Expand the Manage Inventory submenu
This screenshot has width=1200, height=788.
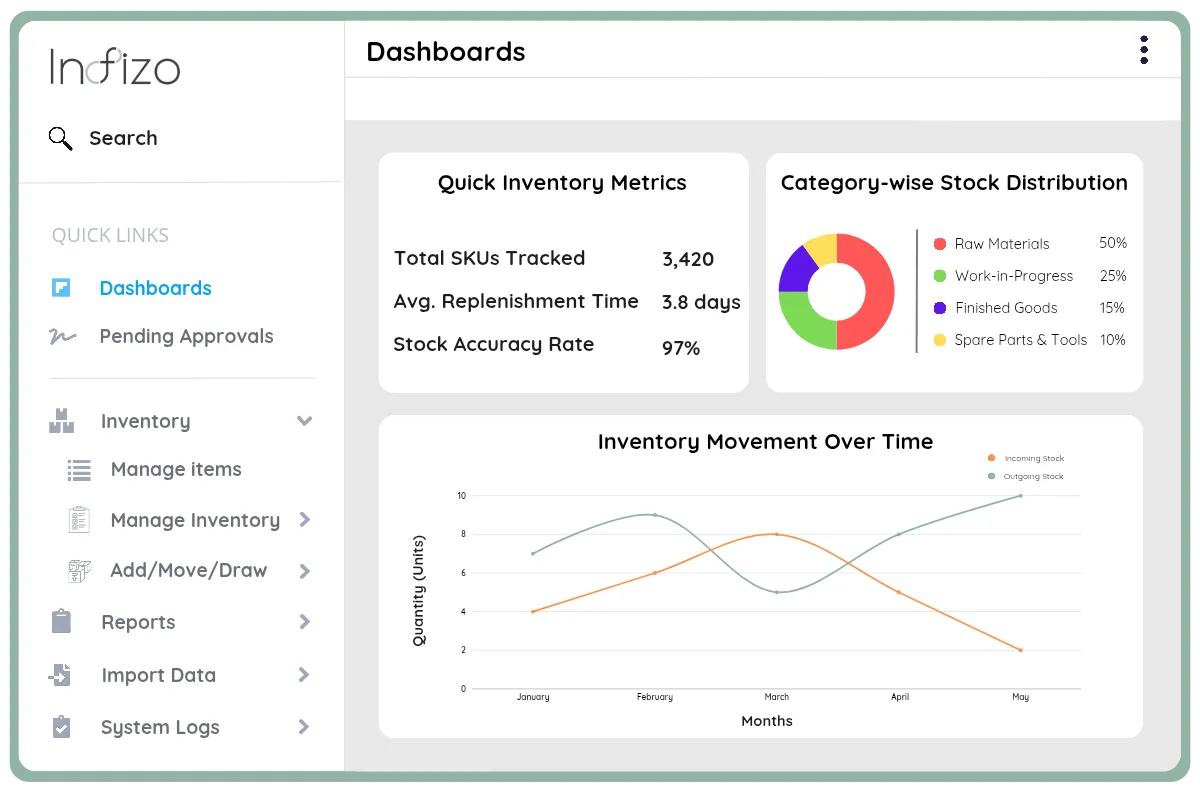(304, 520)
